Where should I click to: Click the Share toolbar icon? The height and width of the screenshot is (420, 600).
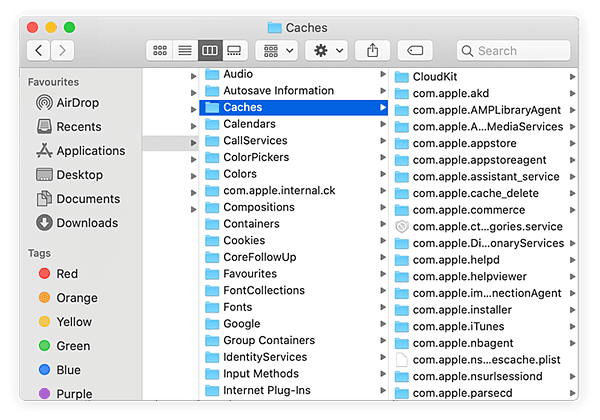(372, 50)
